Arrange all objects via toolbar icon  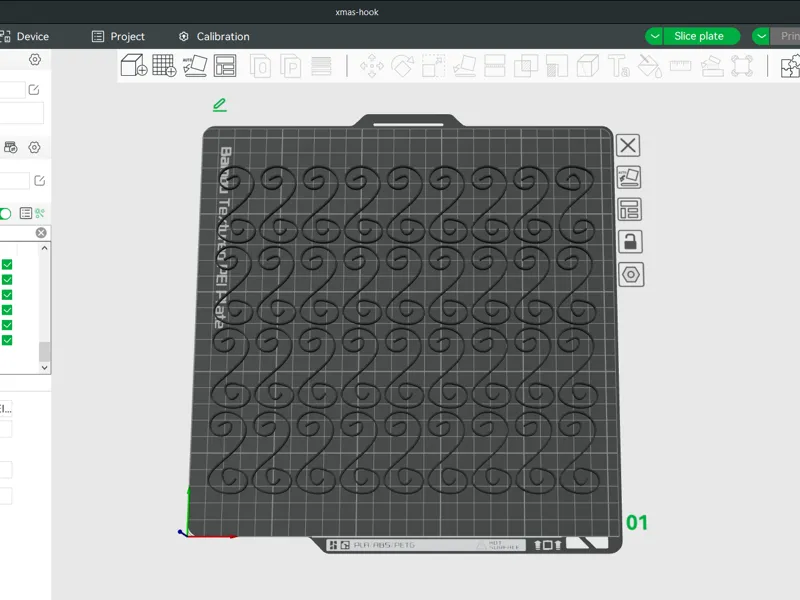pyautogui.click(x=225, y=66)
